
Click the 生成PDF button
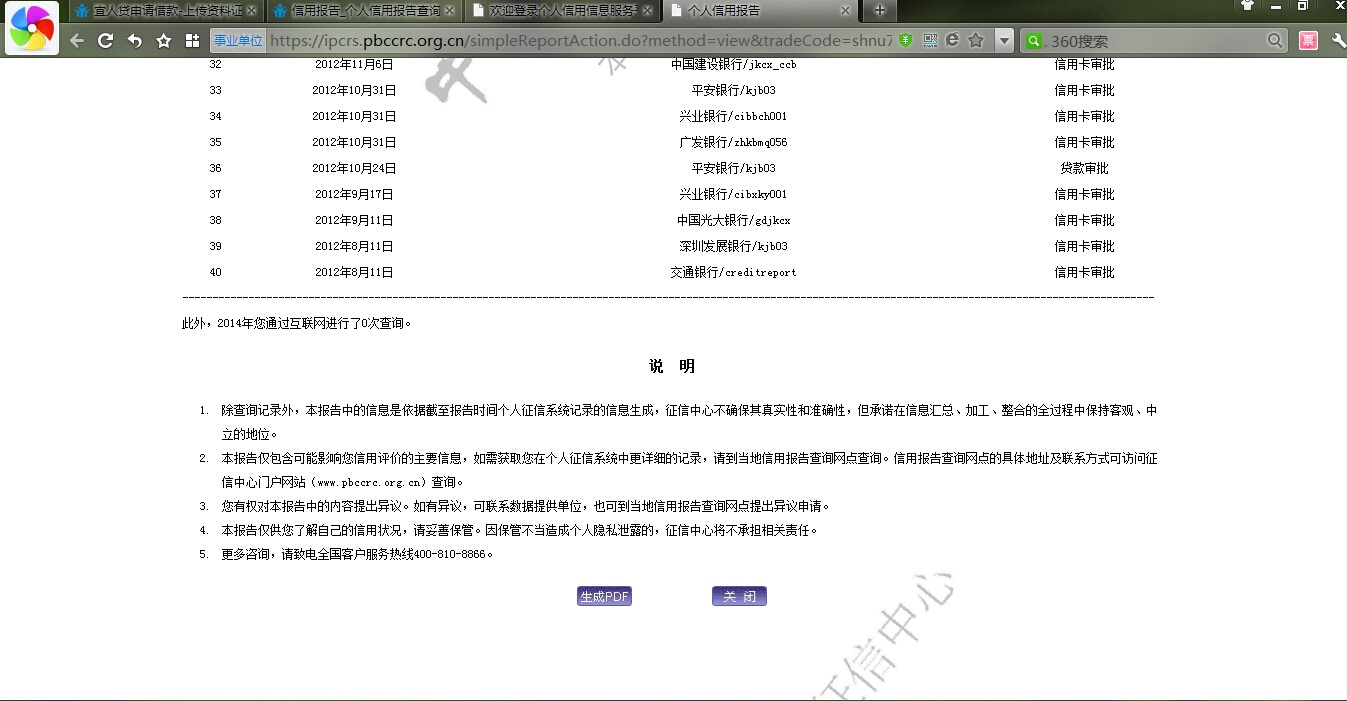pyautogui.click(x=604, y=597)
